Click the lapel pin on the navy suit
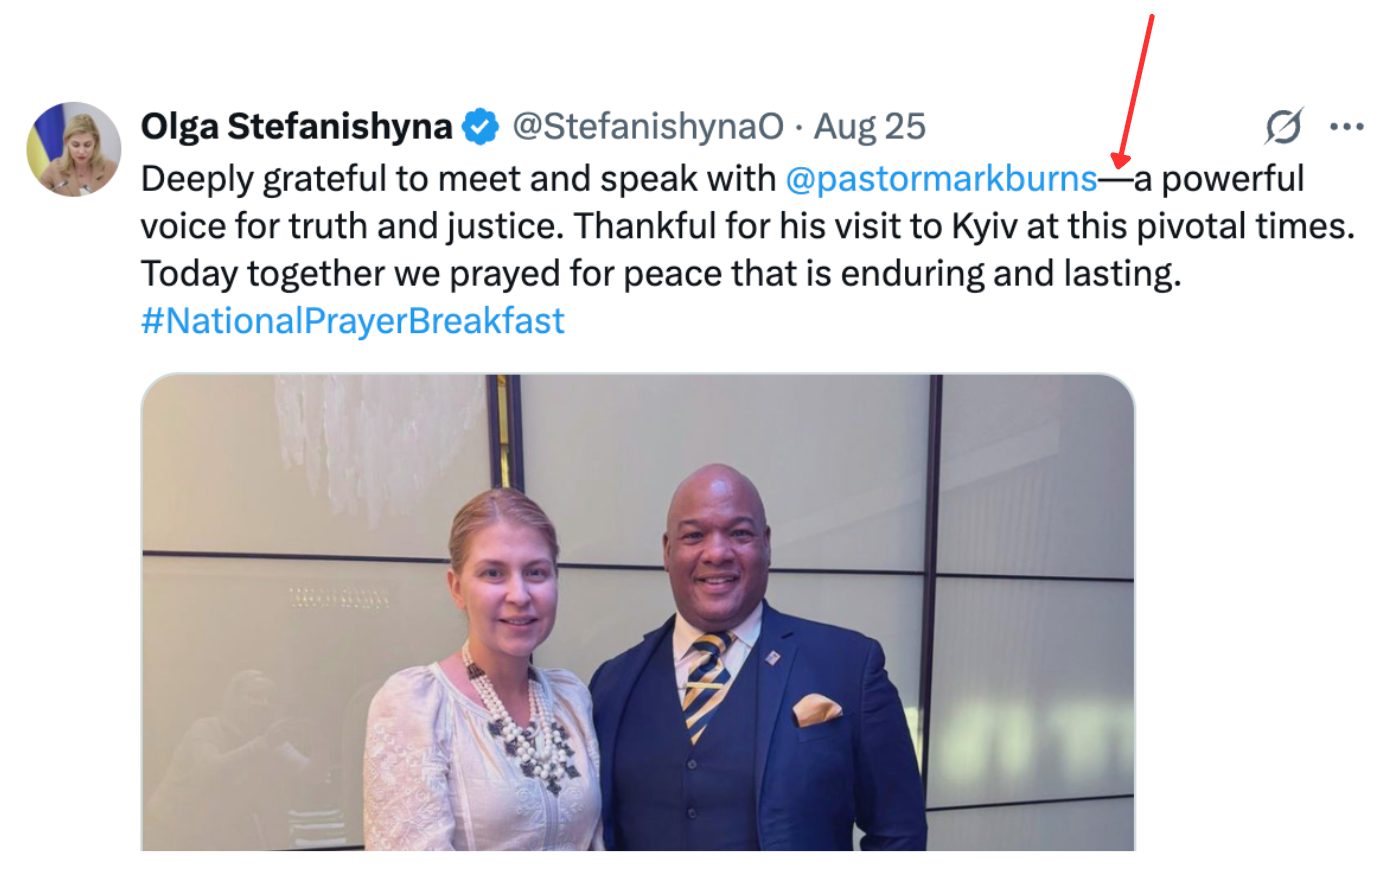1394x874 pixels. click(773, 659)
